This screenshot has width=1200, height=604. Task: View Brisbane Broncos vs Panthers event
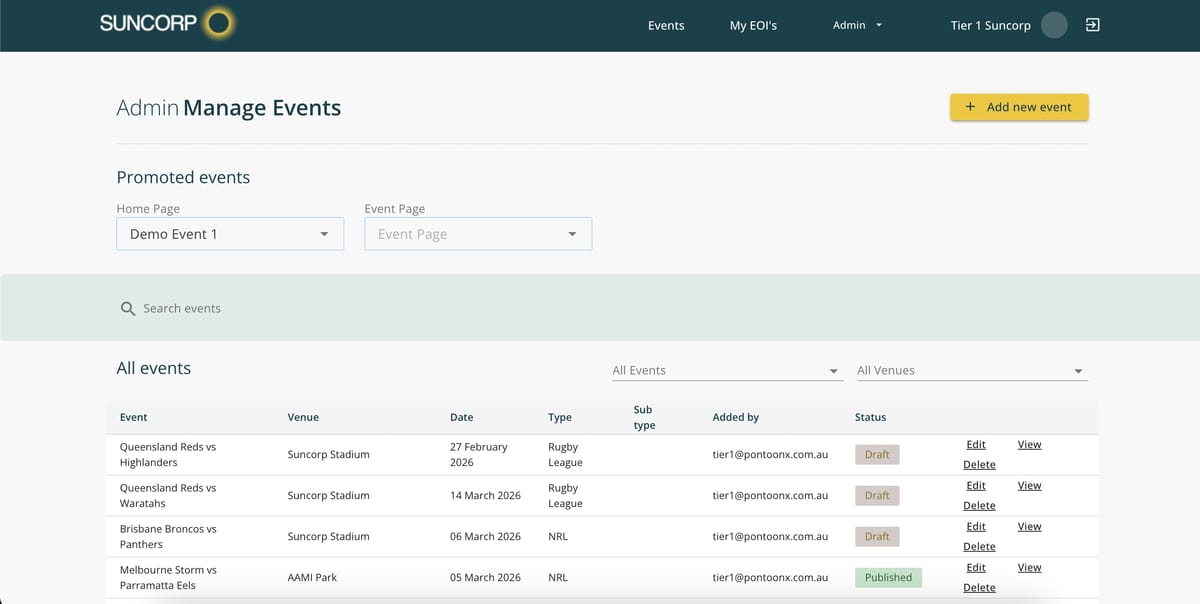1029,527
